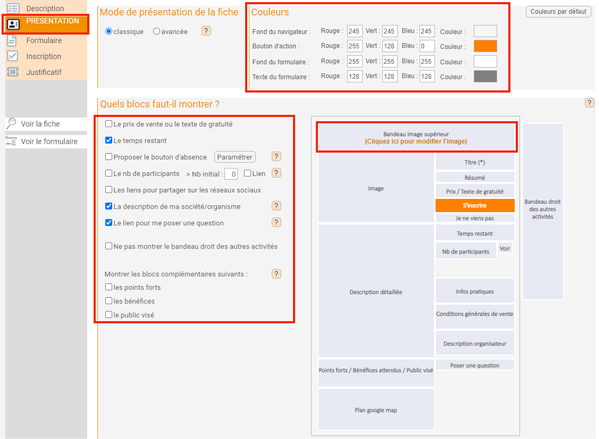
Task: Click the Voir la fiche magnifier icon
Action: (12, 123)
